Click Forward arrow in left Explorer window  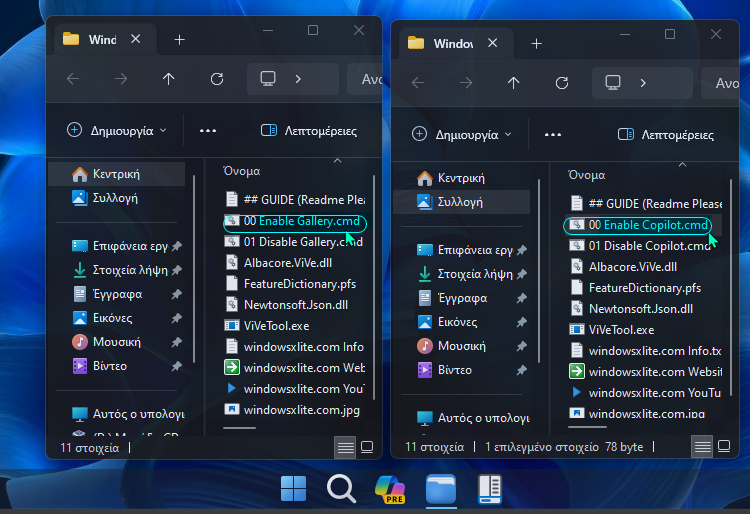click(x=121, y=78)
